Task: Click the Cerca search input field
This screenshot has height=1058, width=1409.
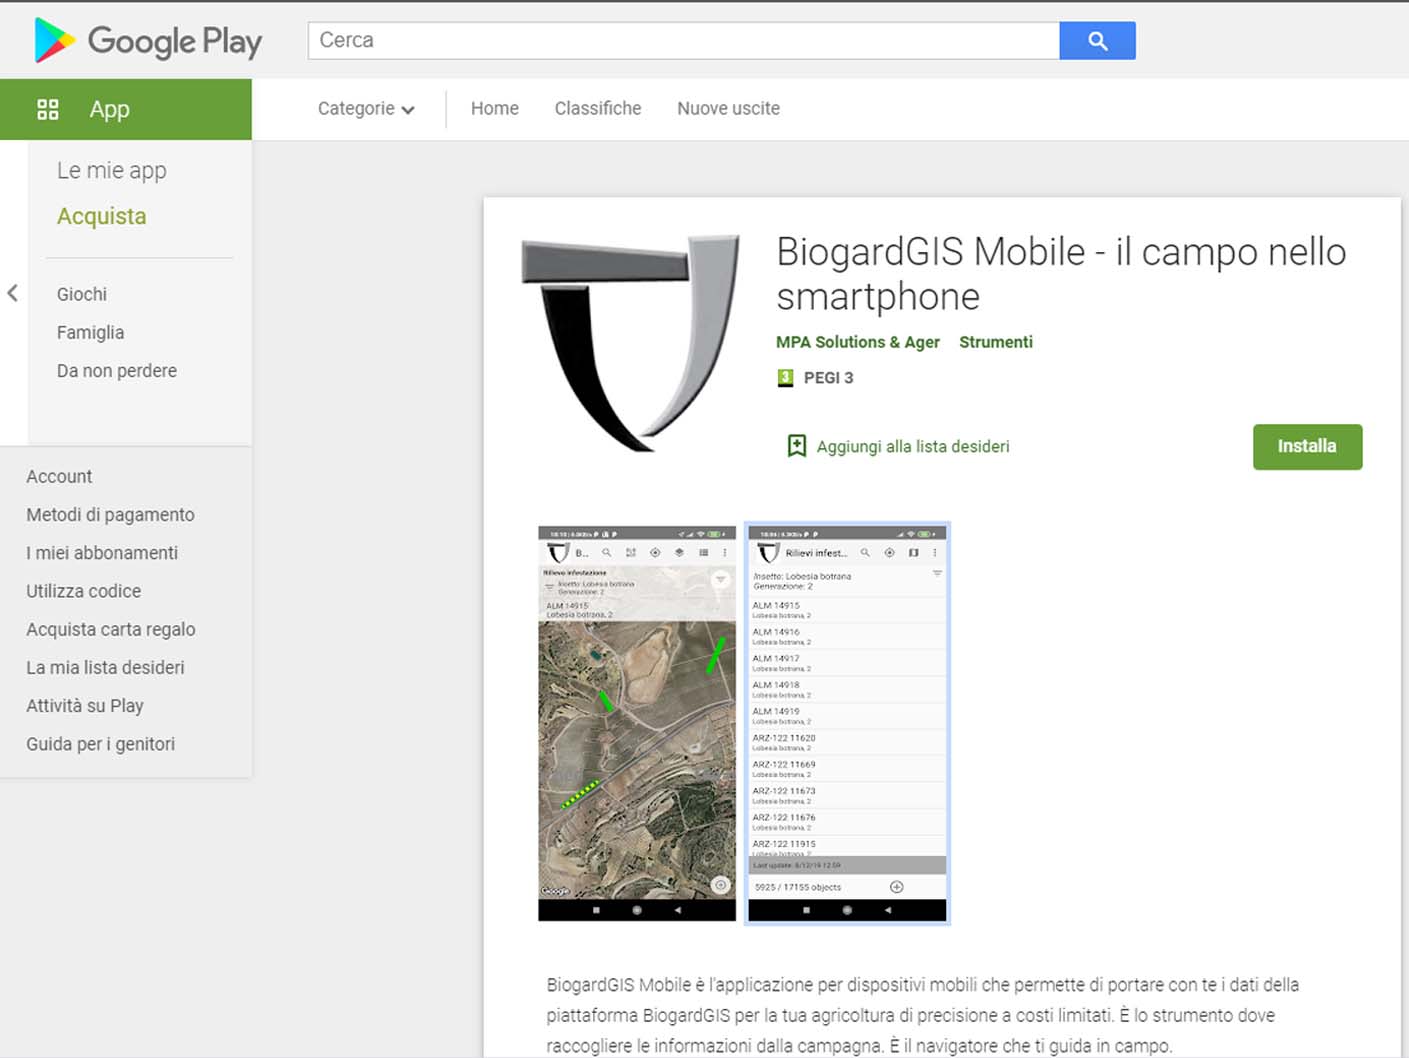Action: 684,41
